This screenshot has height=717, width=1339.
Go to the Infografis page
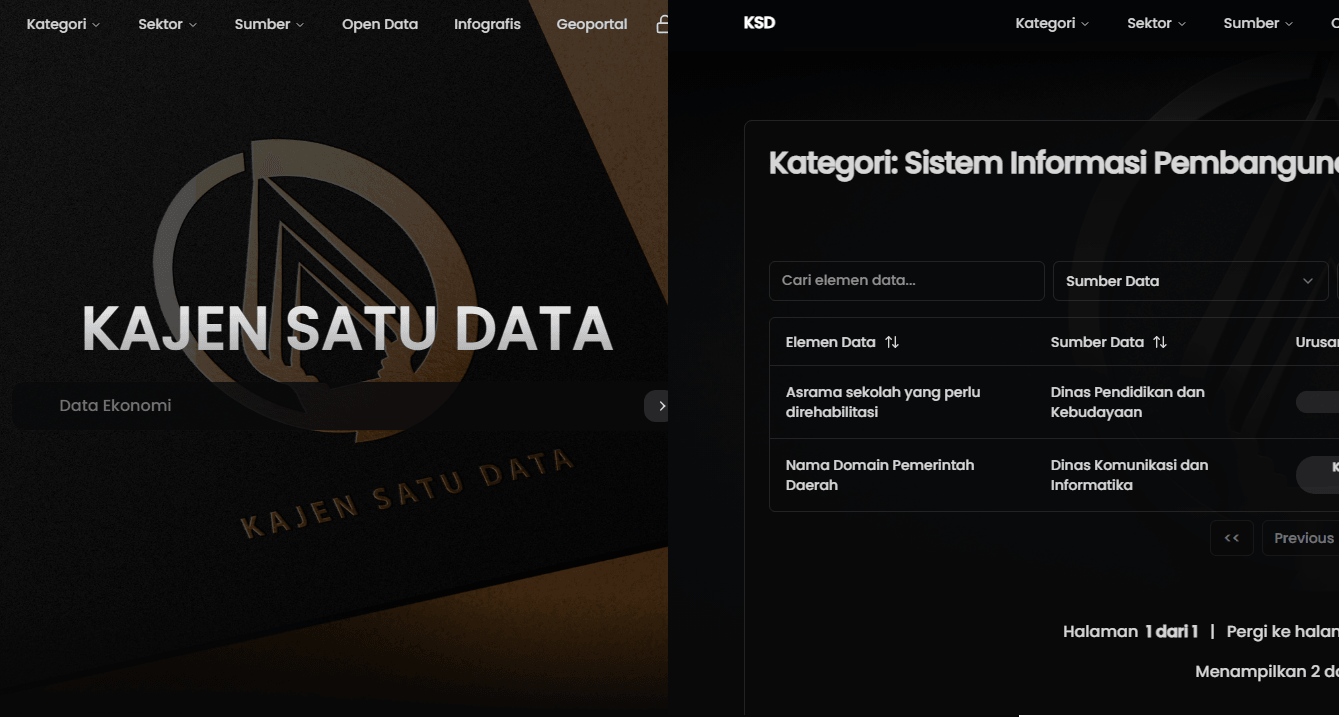tap(487, 24)
